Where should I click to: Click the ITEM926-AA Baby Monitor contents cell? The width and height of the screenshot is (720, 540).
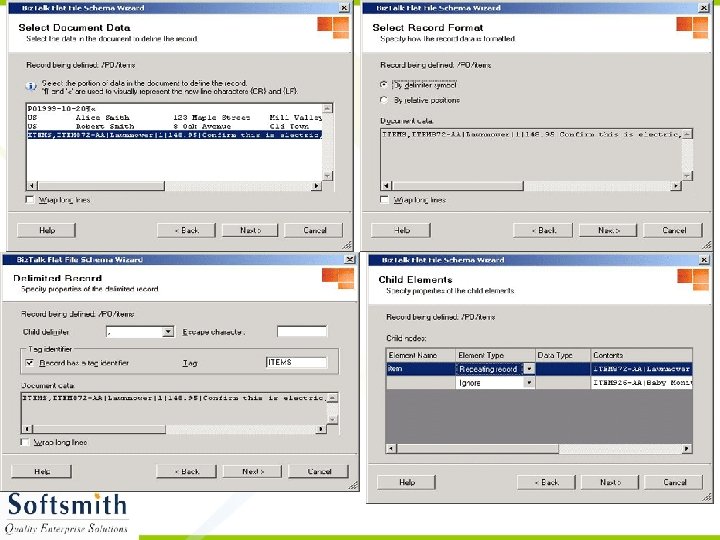click(641, 382)
